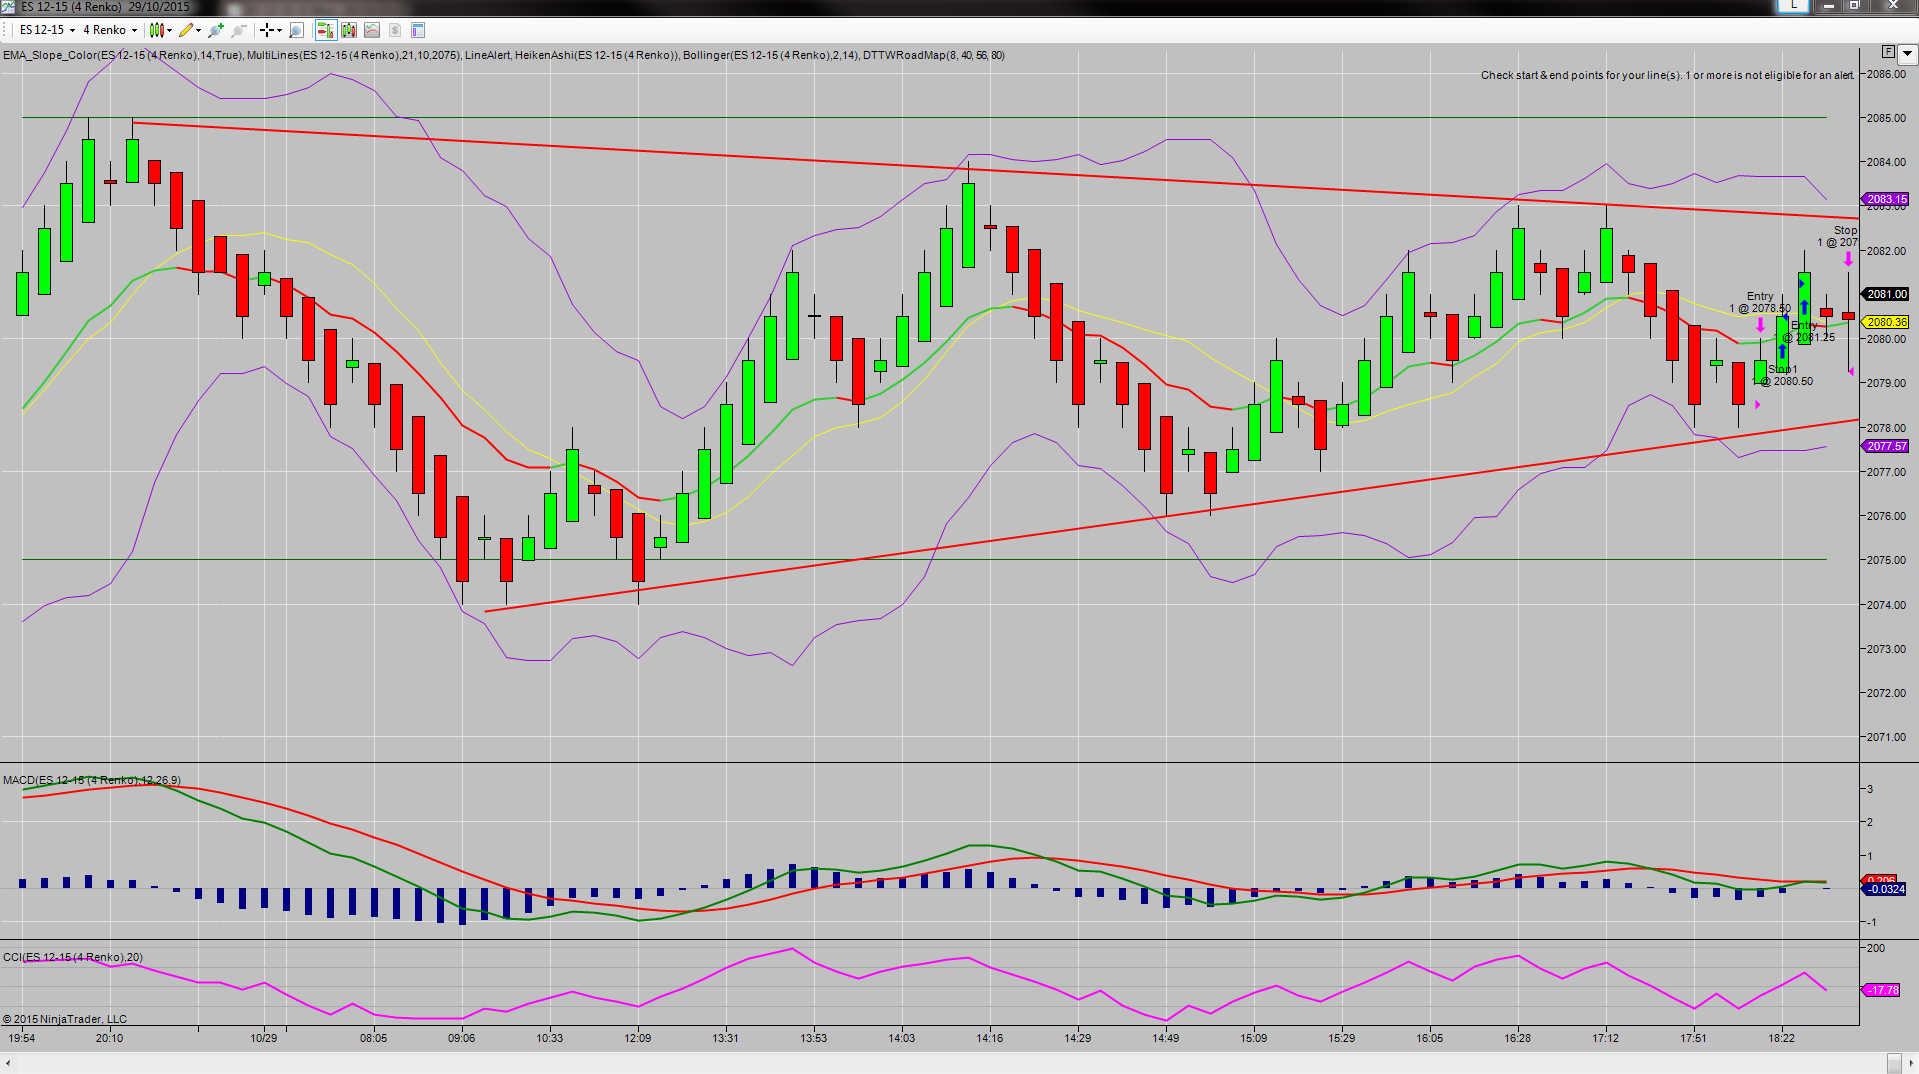Click the zoom frame magnifier icon

(296, 30)
